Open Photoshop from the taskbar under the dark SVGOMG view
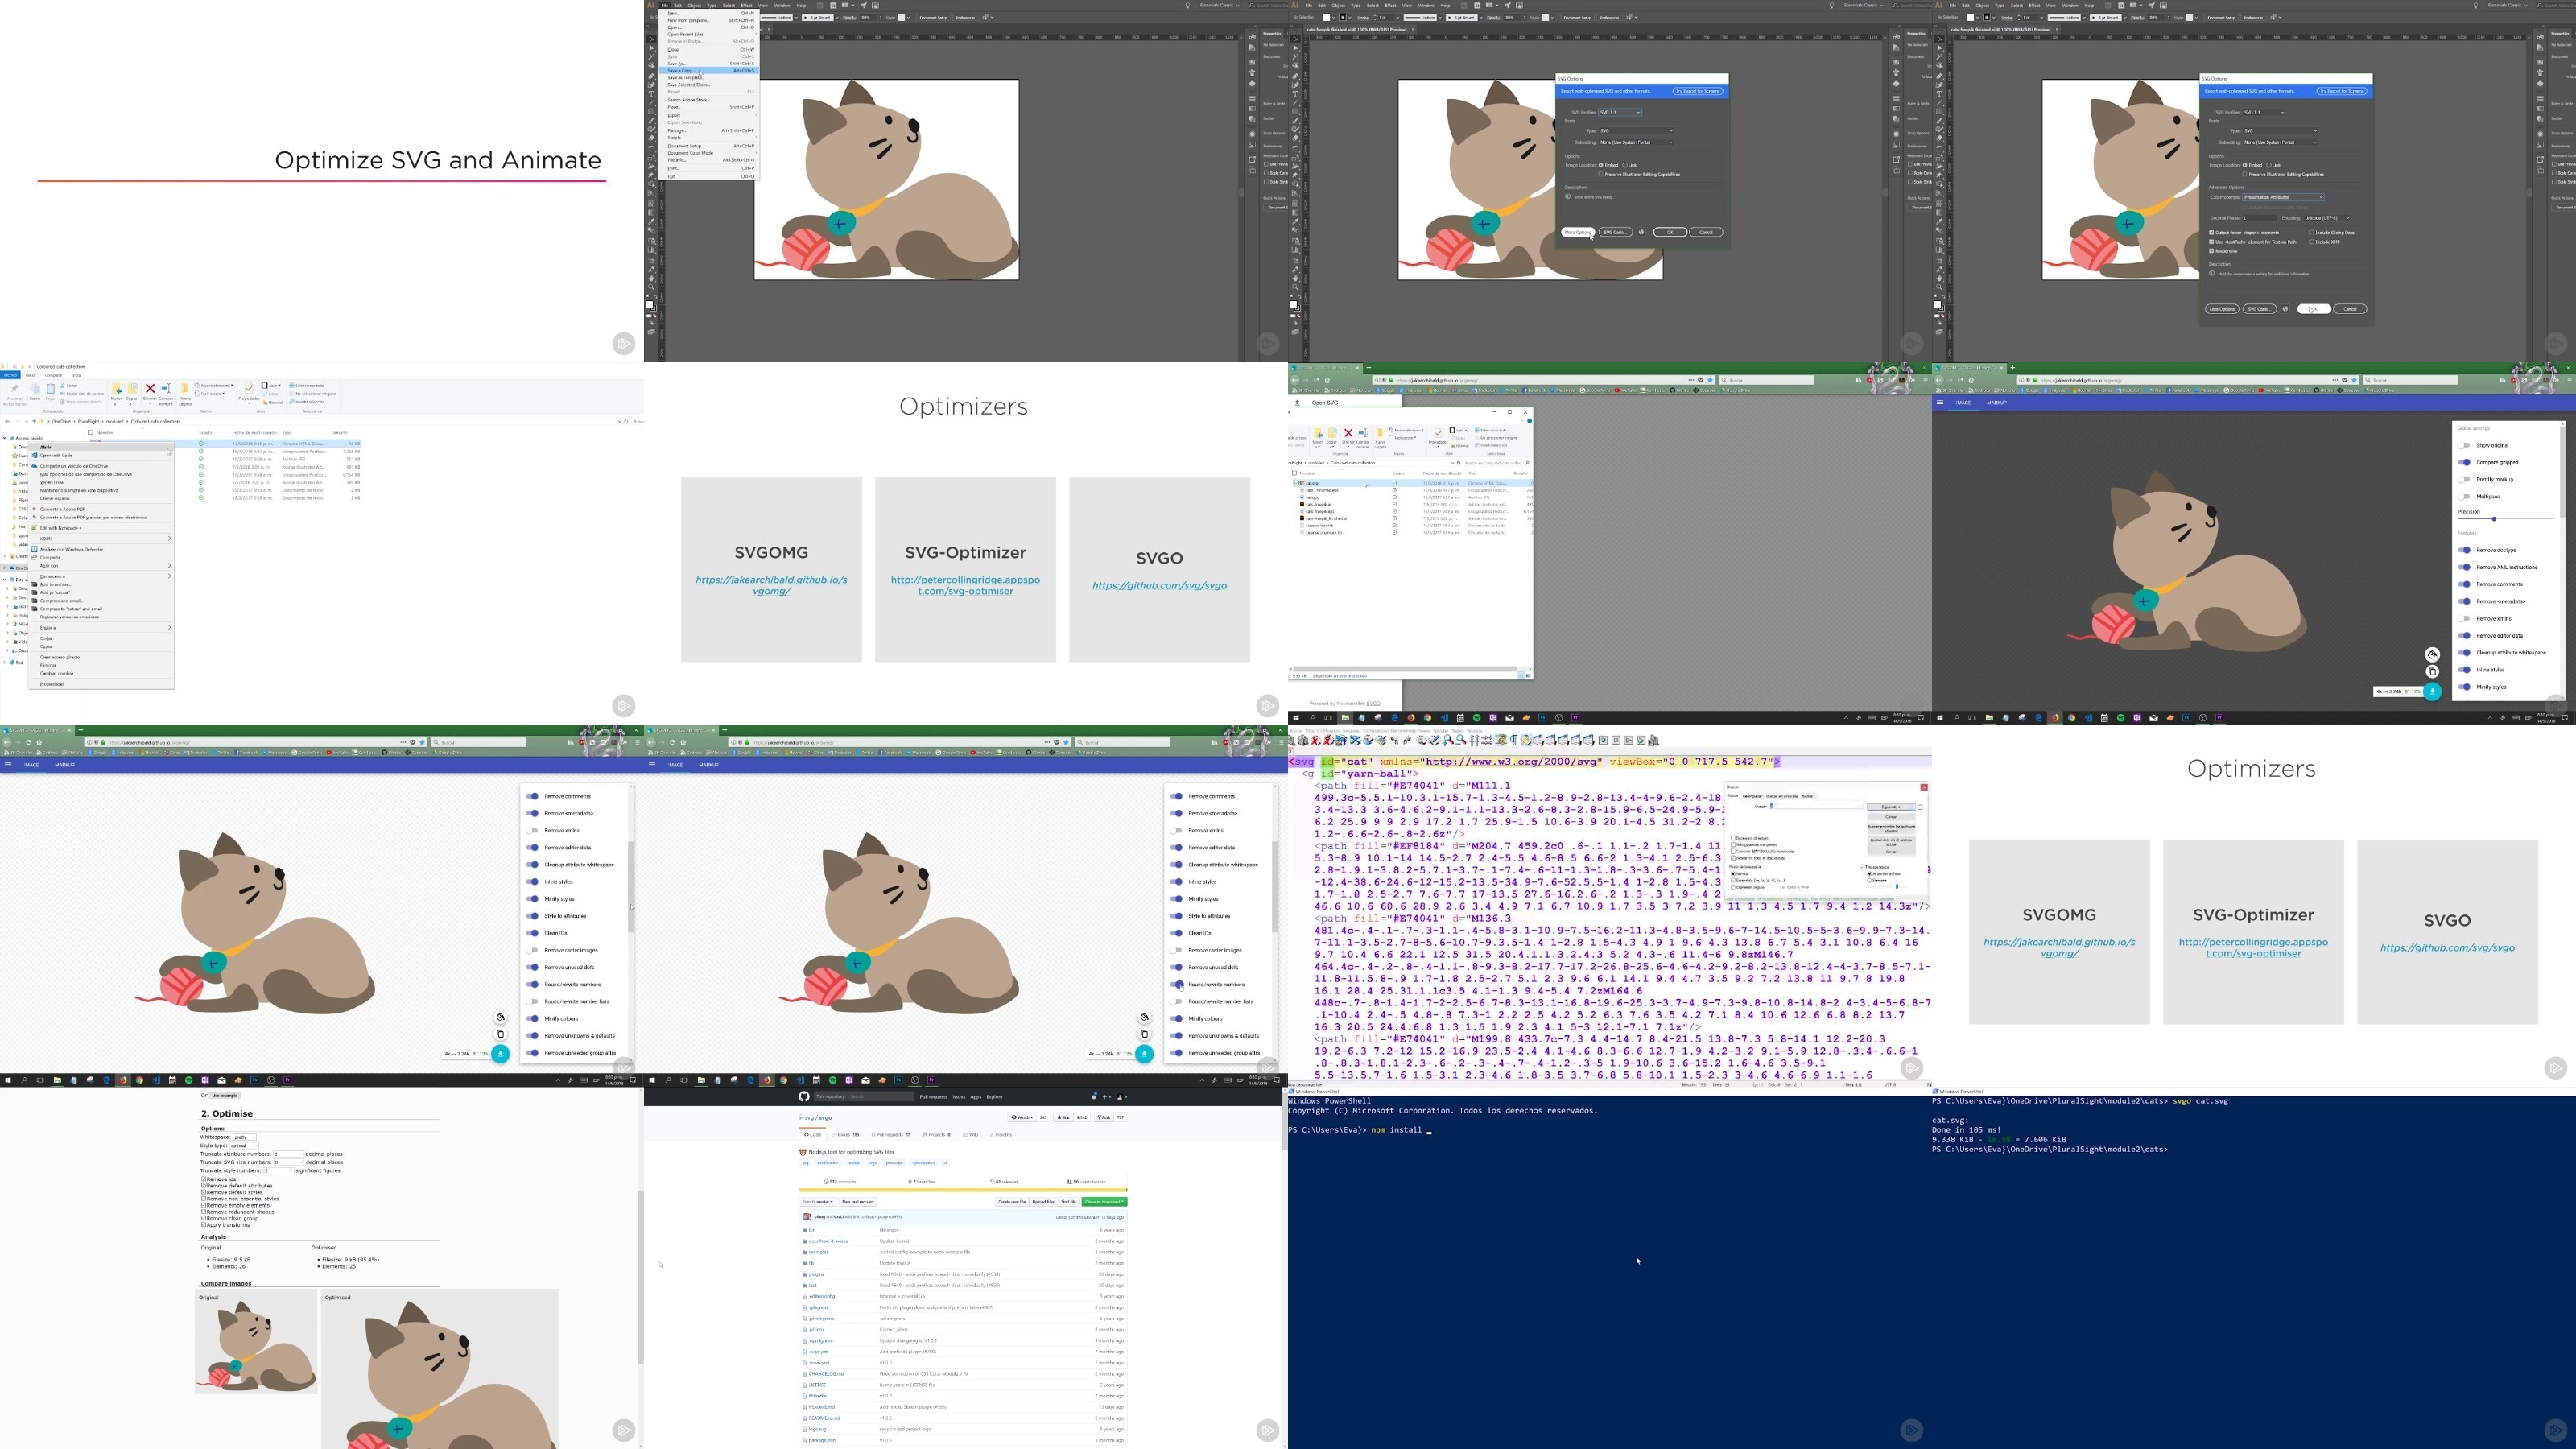 tap(2186, 718)
